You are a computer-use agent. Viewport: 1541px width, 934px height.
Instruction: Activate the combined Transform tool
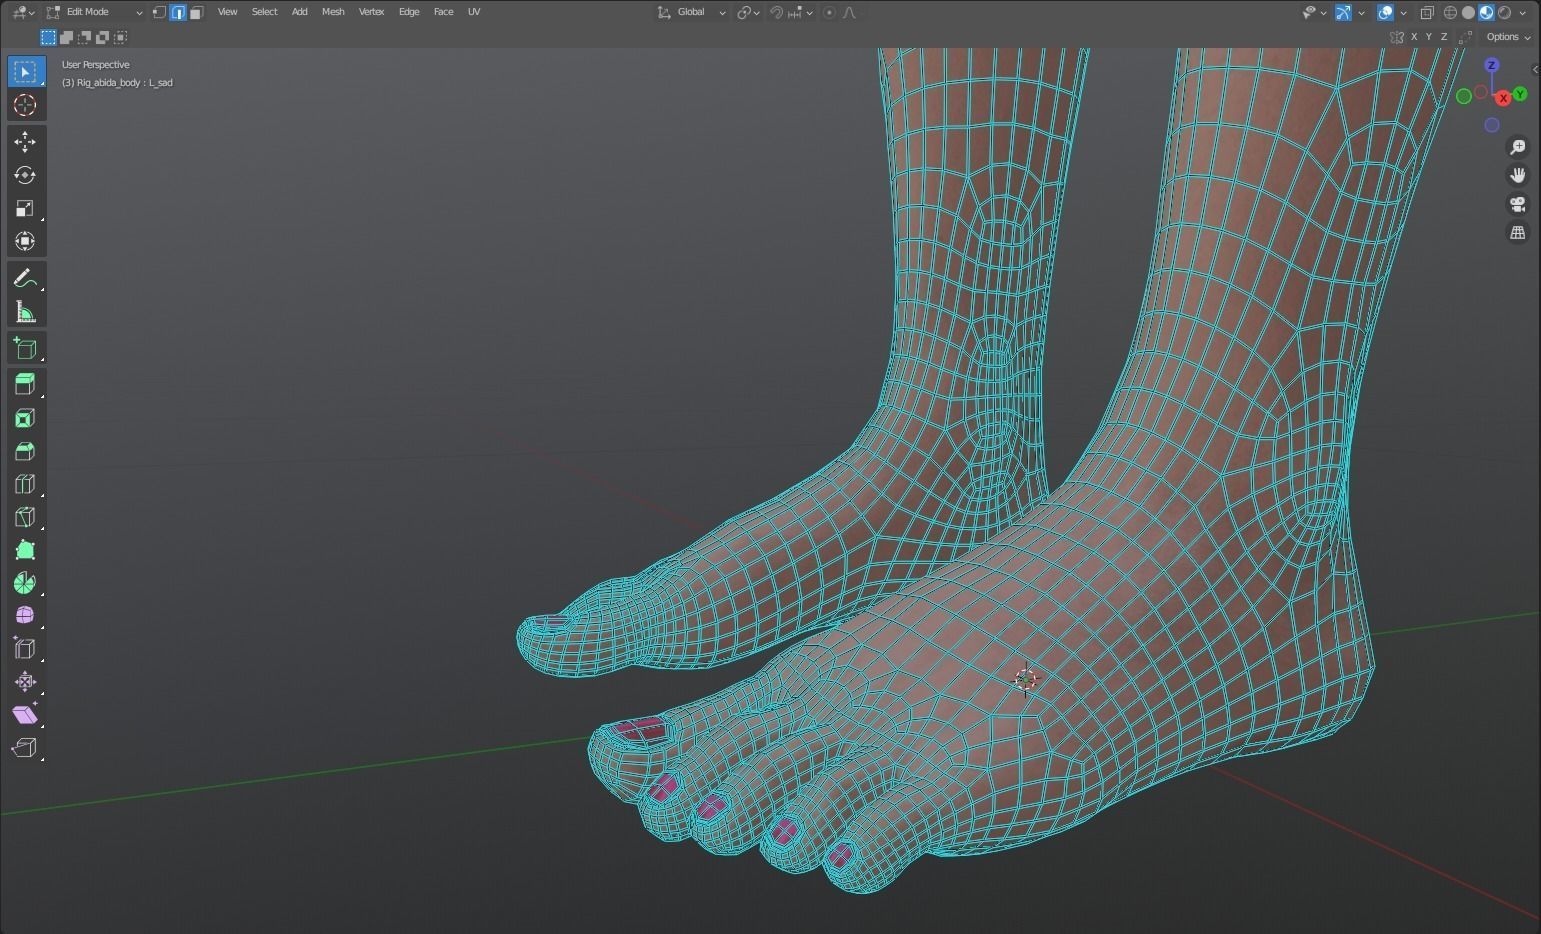[25, 241]
